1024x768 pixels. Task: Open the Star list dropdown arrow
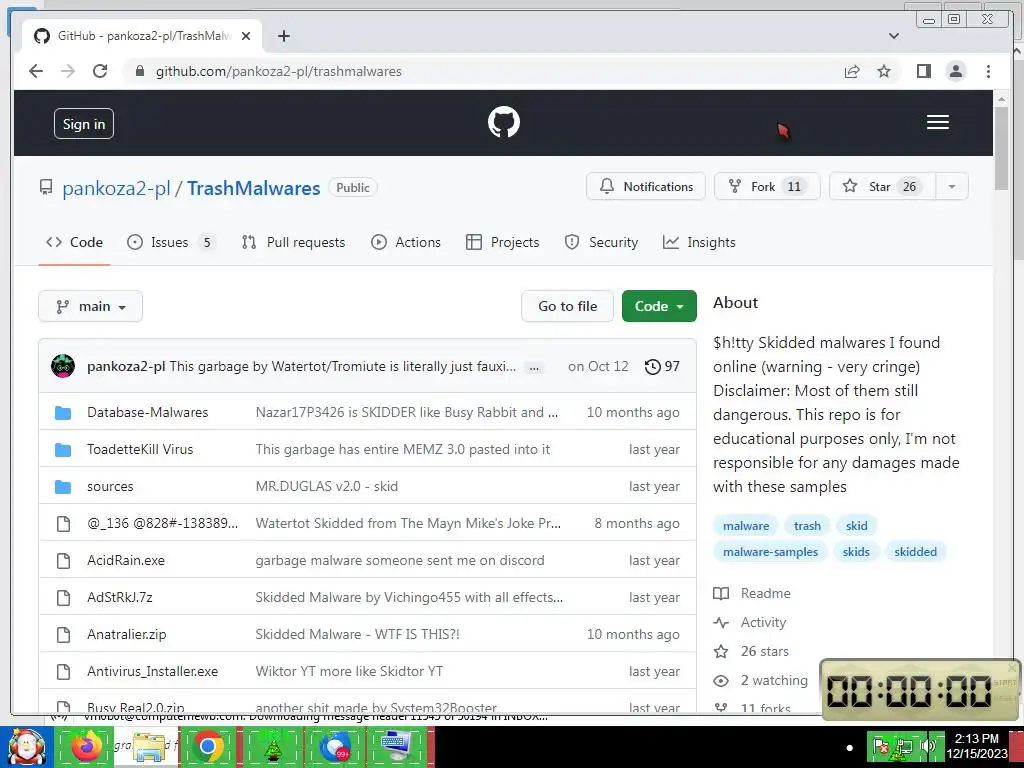[952, 187]
